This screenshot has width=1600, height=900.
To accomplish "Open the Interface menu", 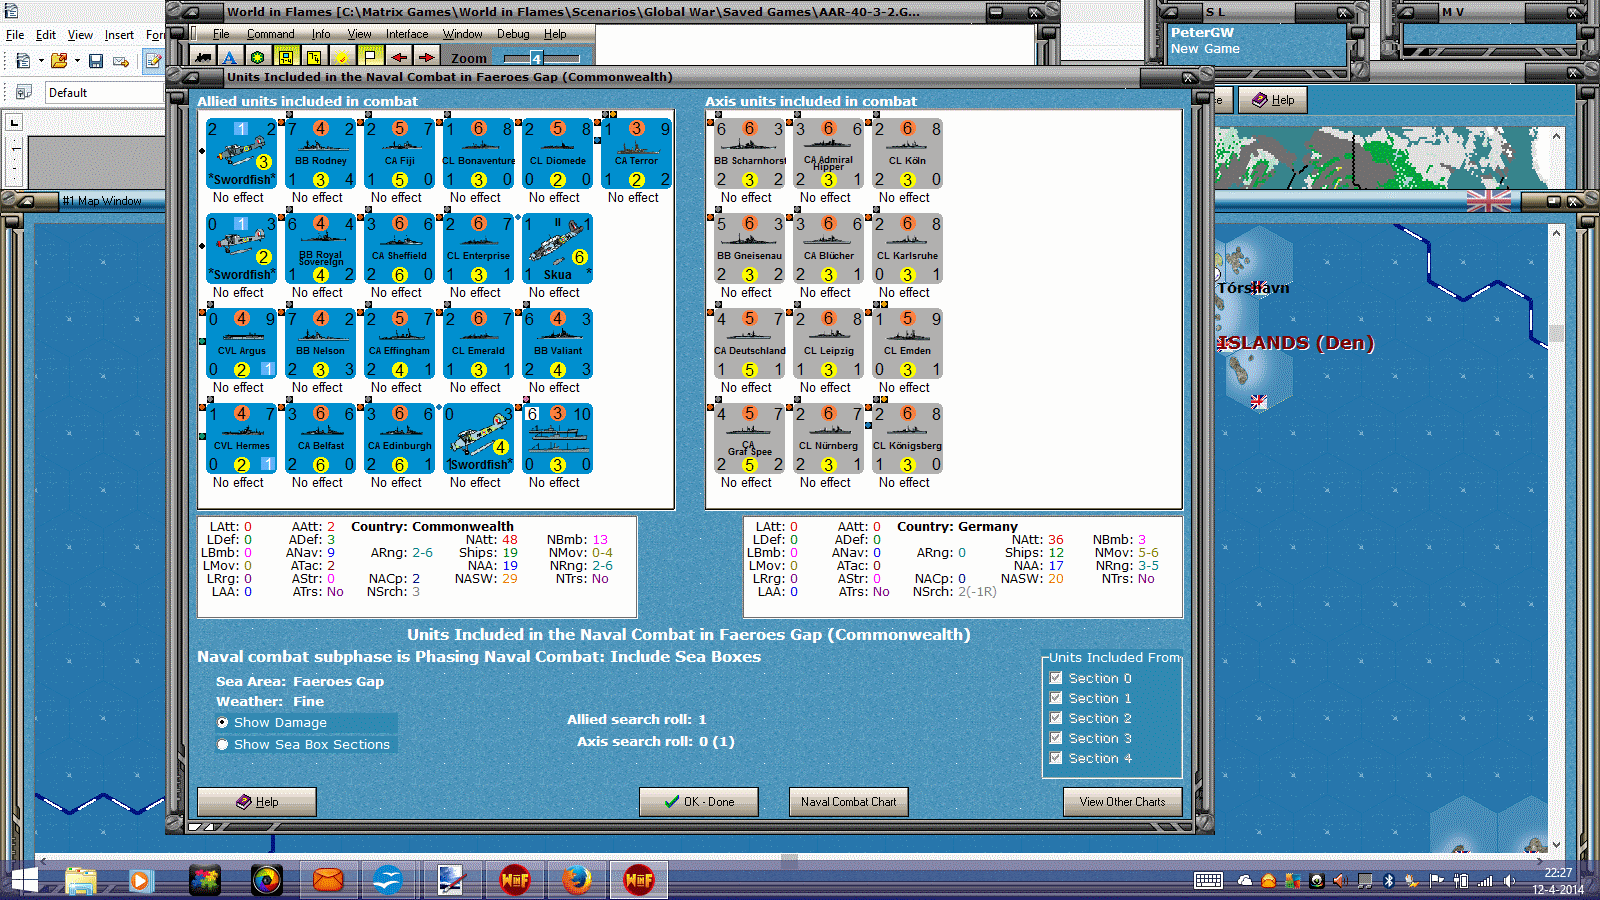I will click(407, 34).
